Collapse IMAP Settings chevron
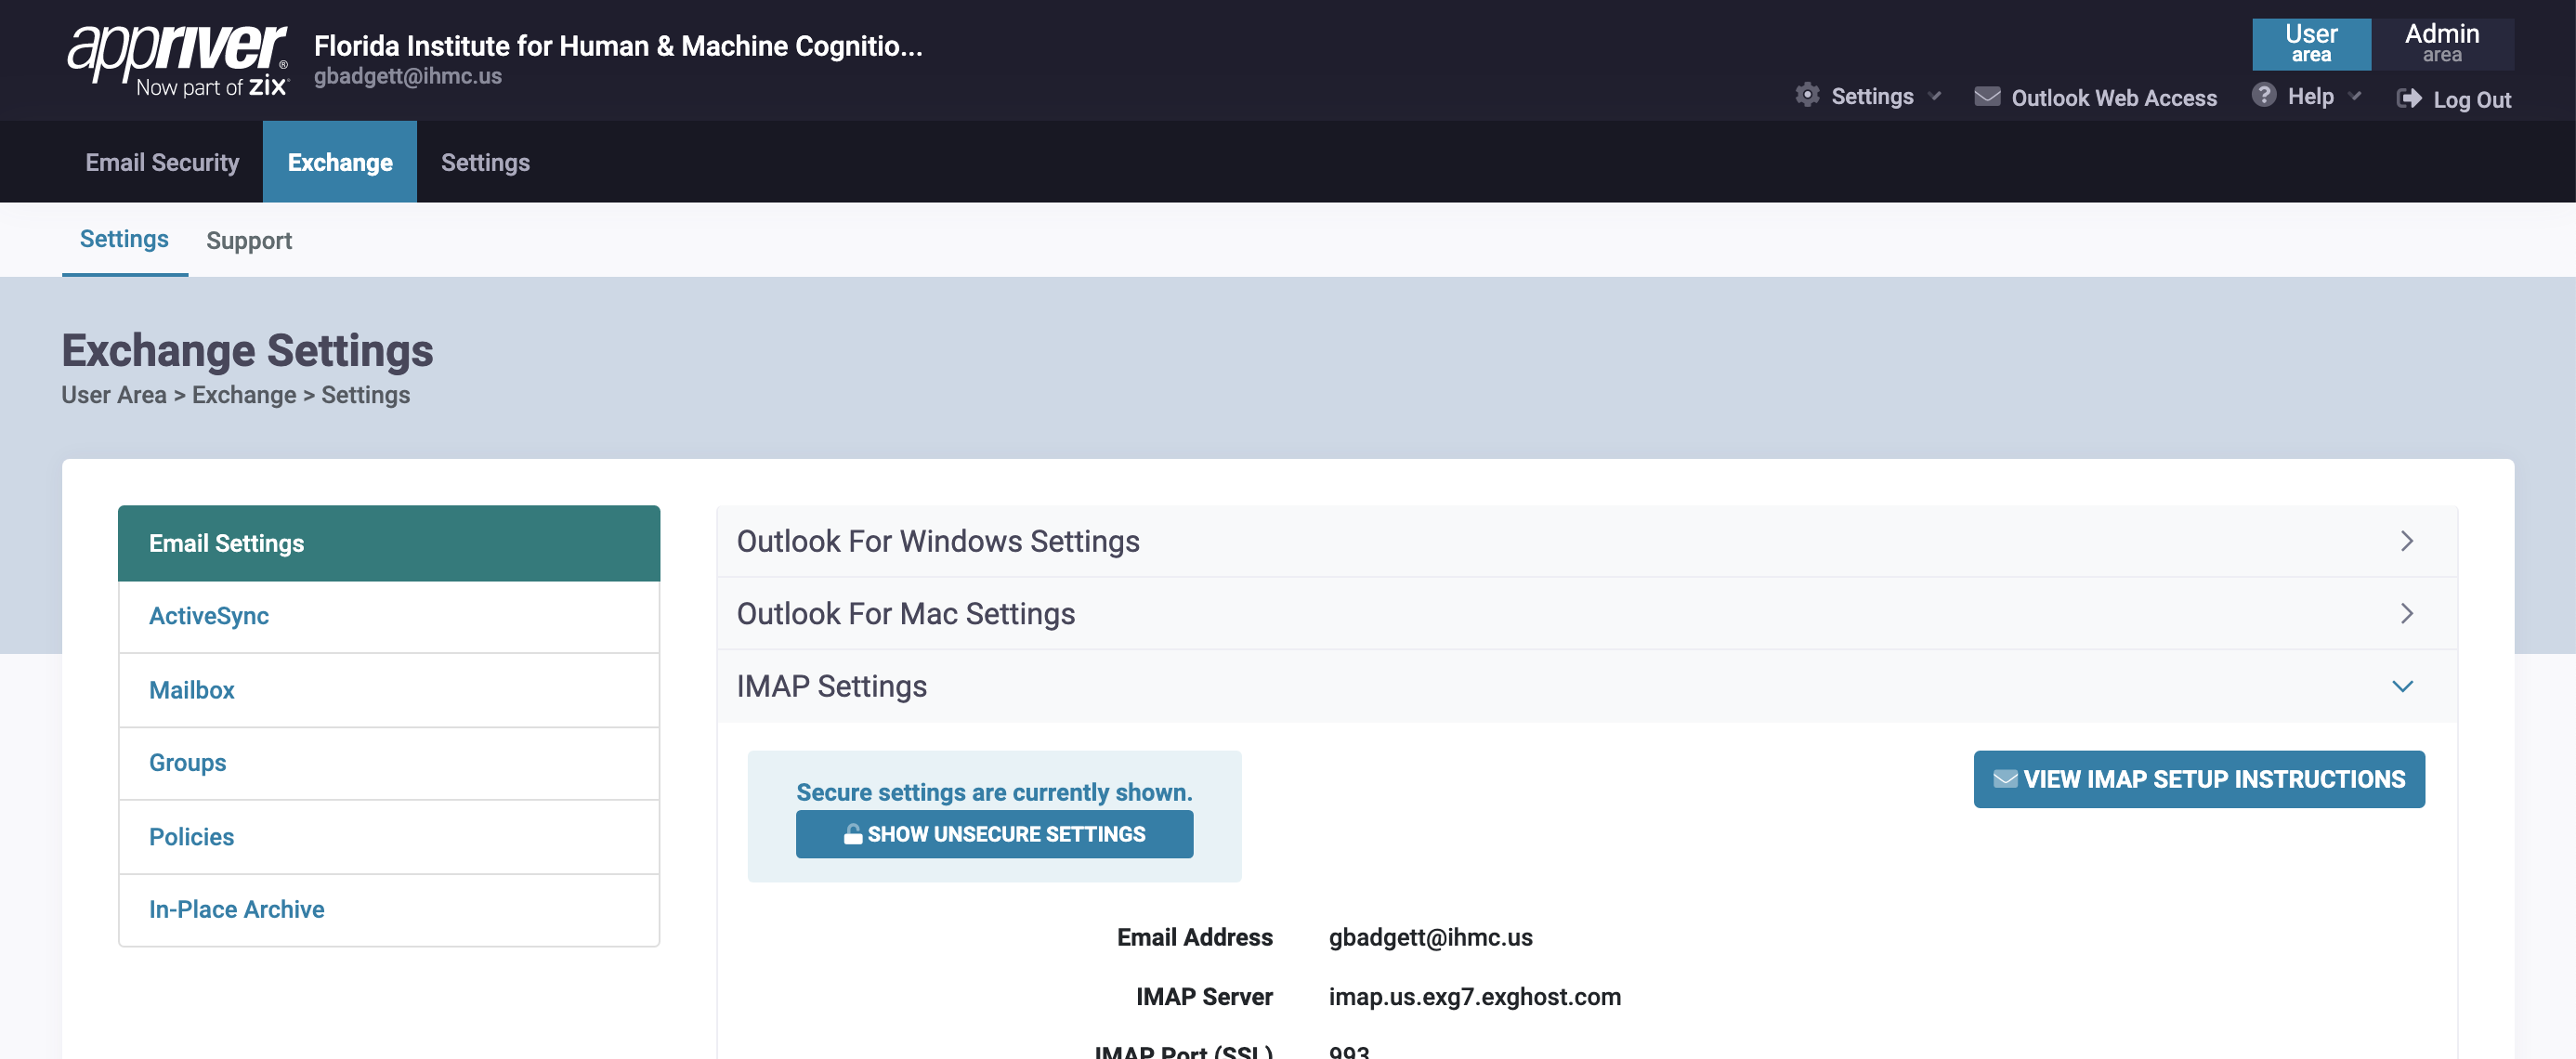This screenshot has width=2576, height=1059. click(x=2403, y=686)
